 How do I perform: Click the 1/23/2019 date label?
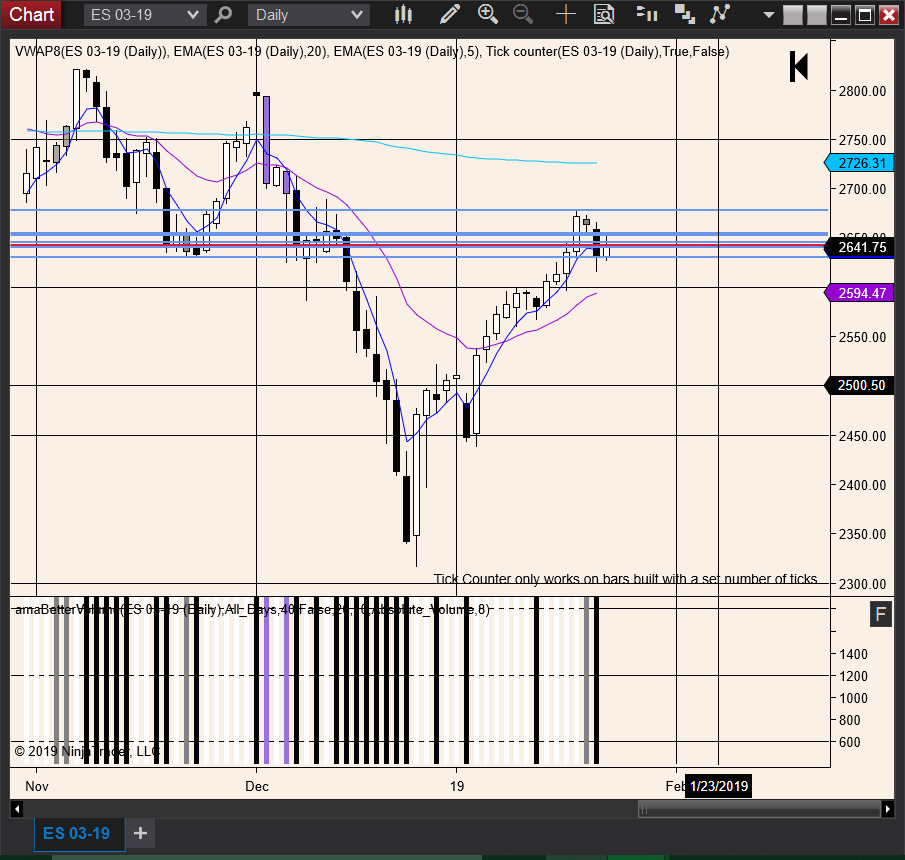(719, 786)
